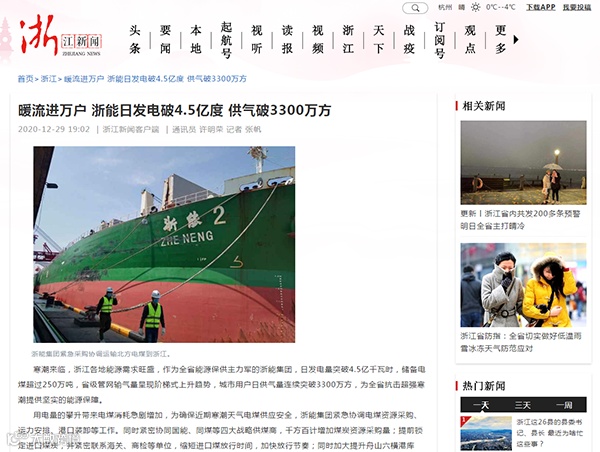Open the cold weather women thumbnail
This screenshot has width=600, height=452.
523,285
